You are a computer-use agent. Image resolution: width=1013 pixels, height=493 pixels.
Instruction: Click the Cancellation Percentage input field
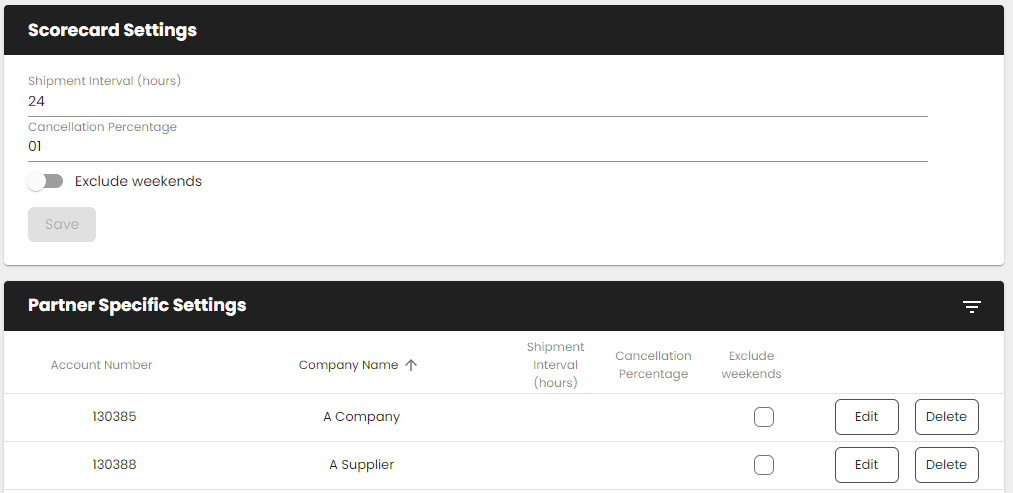(x=478, y=146)
